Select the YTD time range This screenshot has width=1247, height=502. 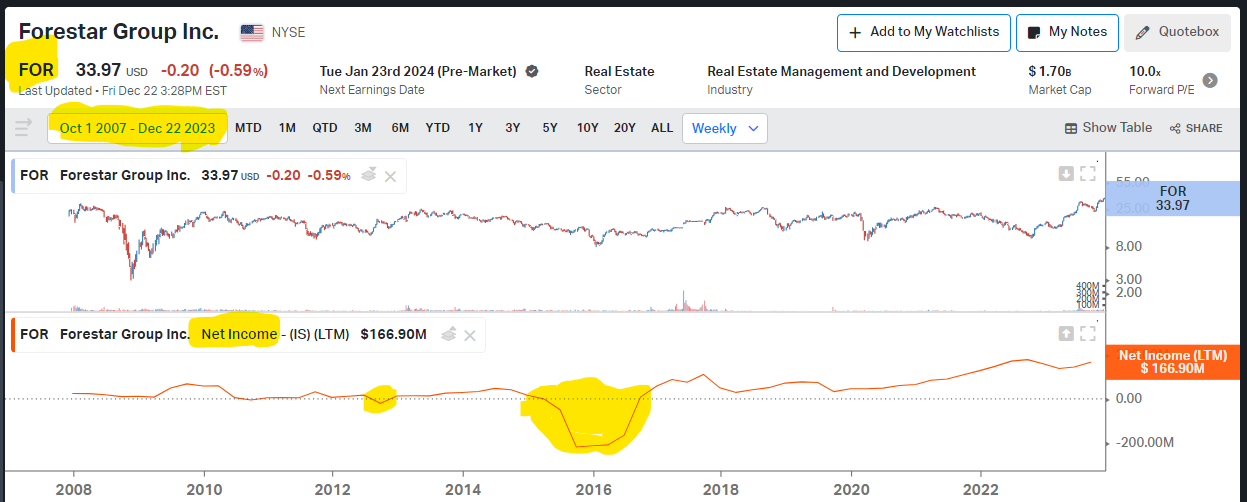[437, 128]
